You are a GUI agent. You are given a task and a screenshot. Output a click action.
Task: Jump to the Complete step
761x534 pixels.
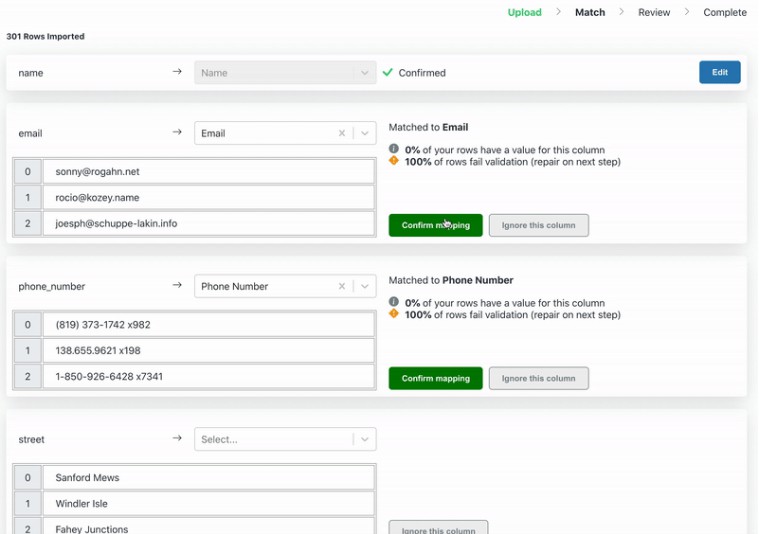click(x=724, y=12)
